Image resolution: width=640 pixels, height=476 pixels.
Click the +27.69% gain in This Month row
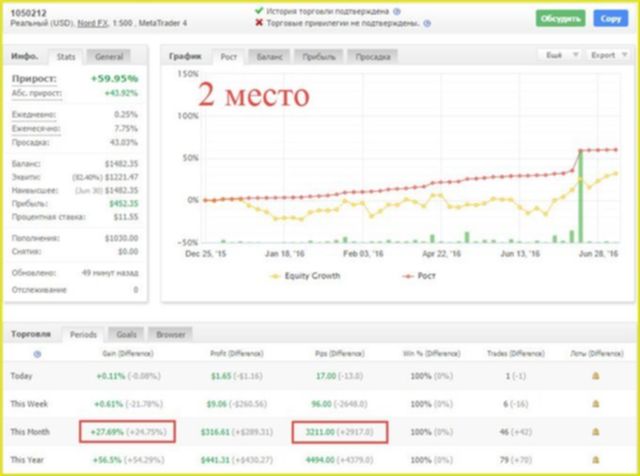(x=107, y=432)
